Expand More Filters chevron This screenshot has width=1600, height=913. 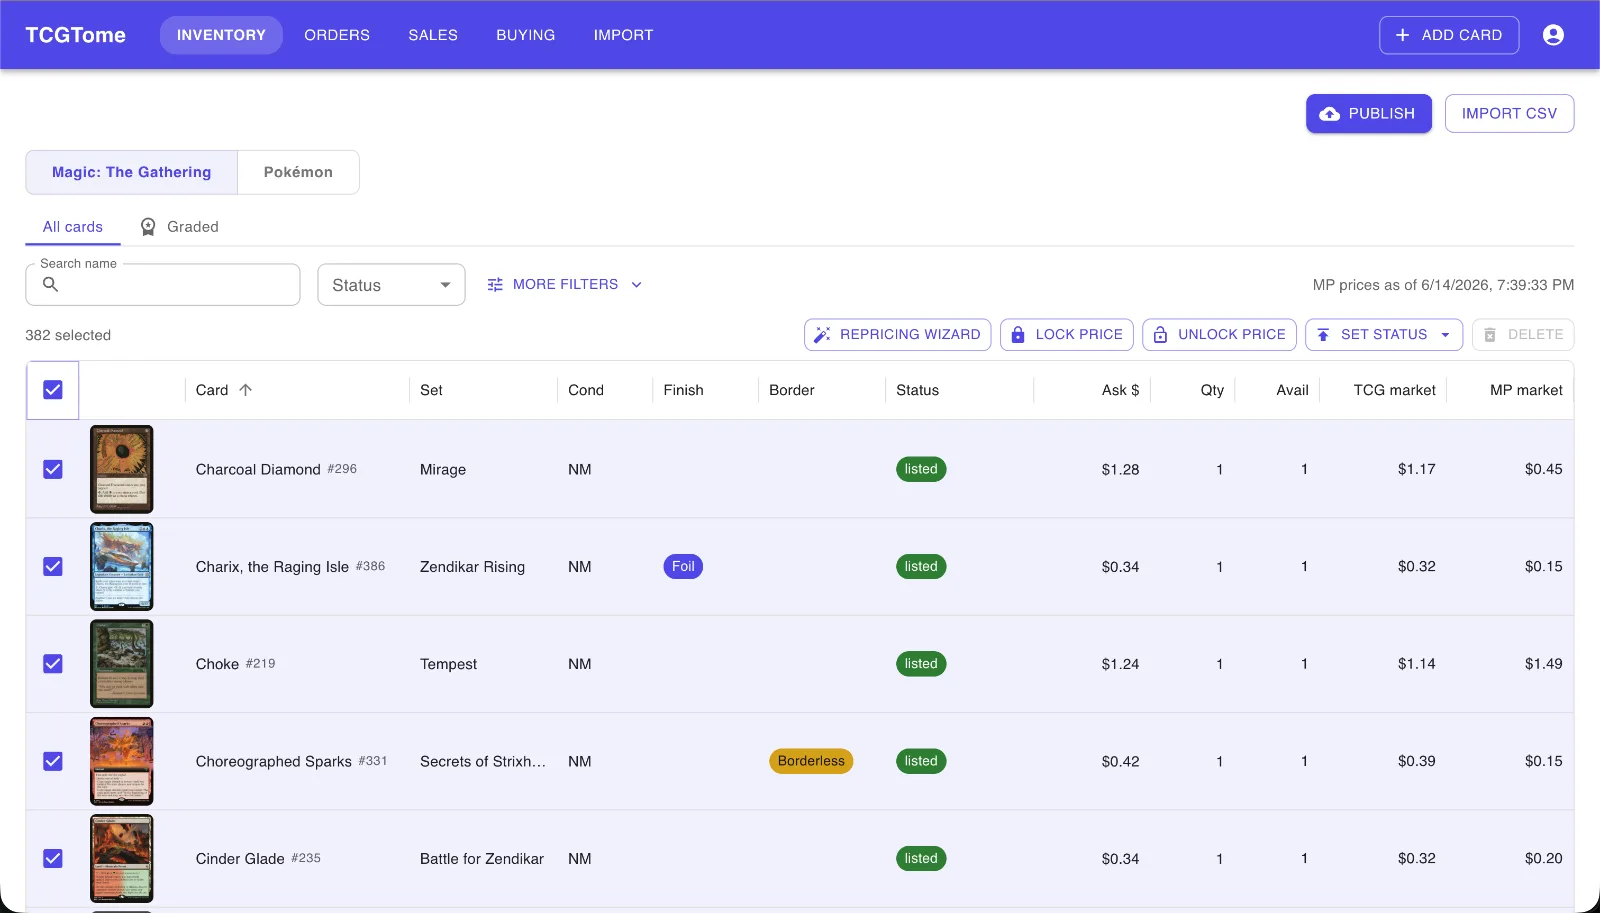pyautogui.click(x=637, y=285)
